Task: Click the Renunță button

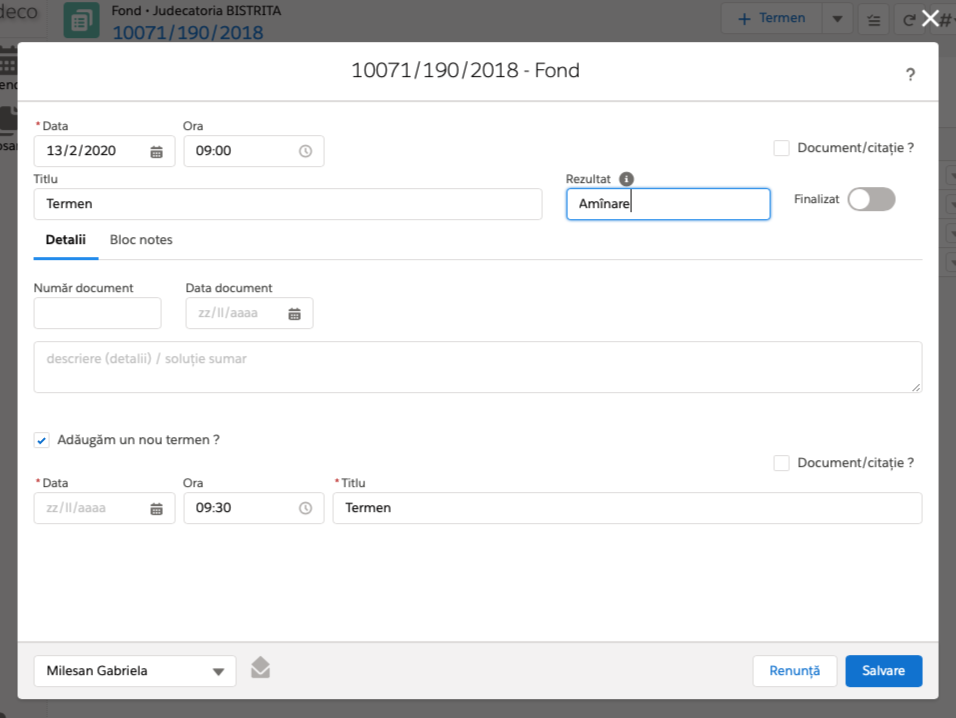Action: (794, 671)
